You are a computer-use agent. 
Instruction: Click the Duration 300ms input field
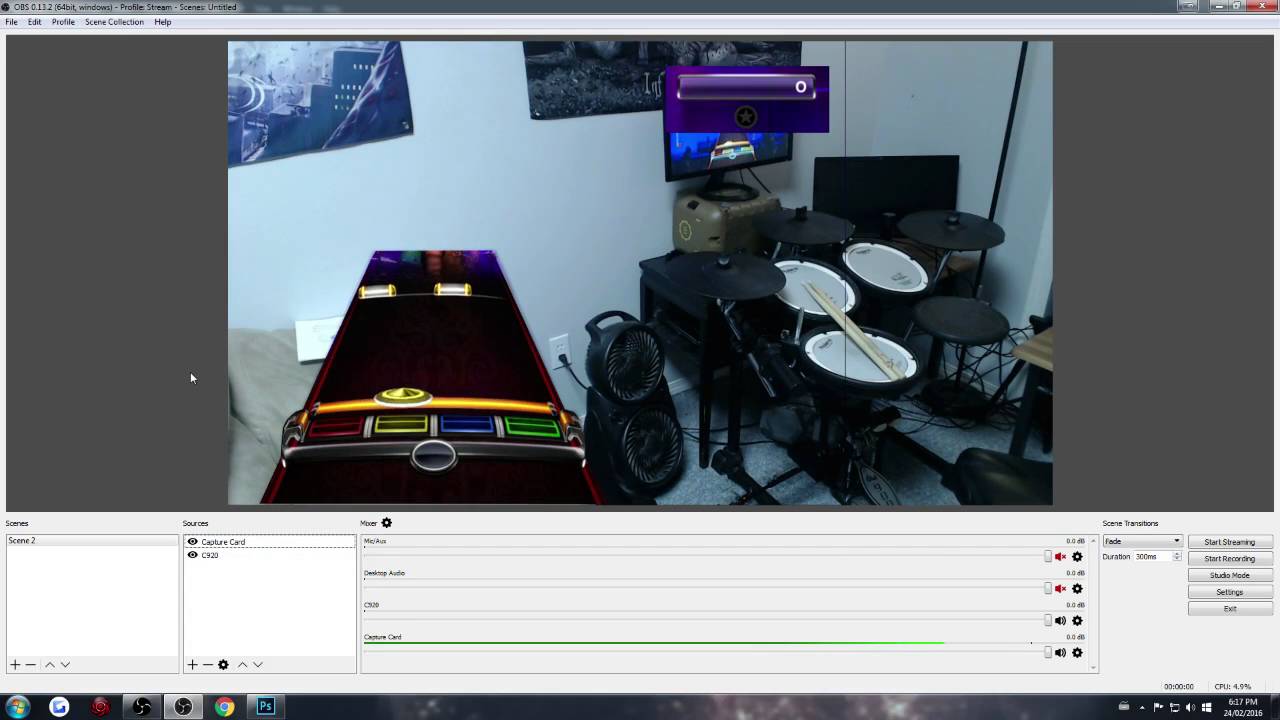[1153, 557]
